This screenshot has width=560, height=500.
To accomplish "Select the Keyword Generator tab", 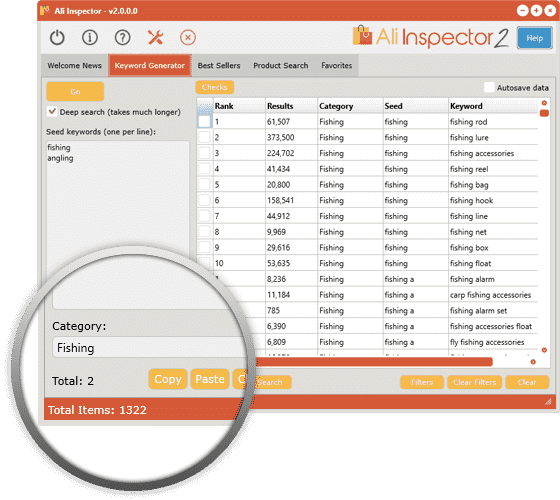I will click(x=150, y=66).
